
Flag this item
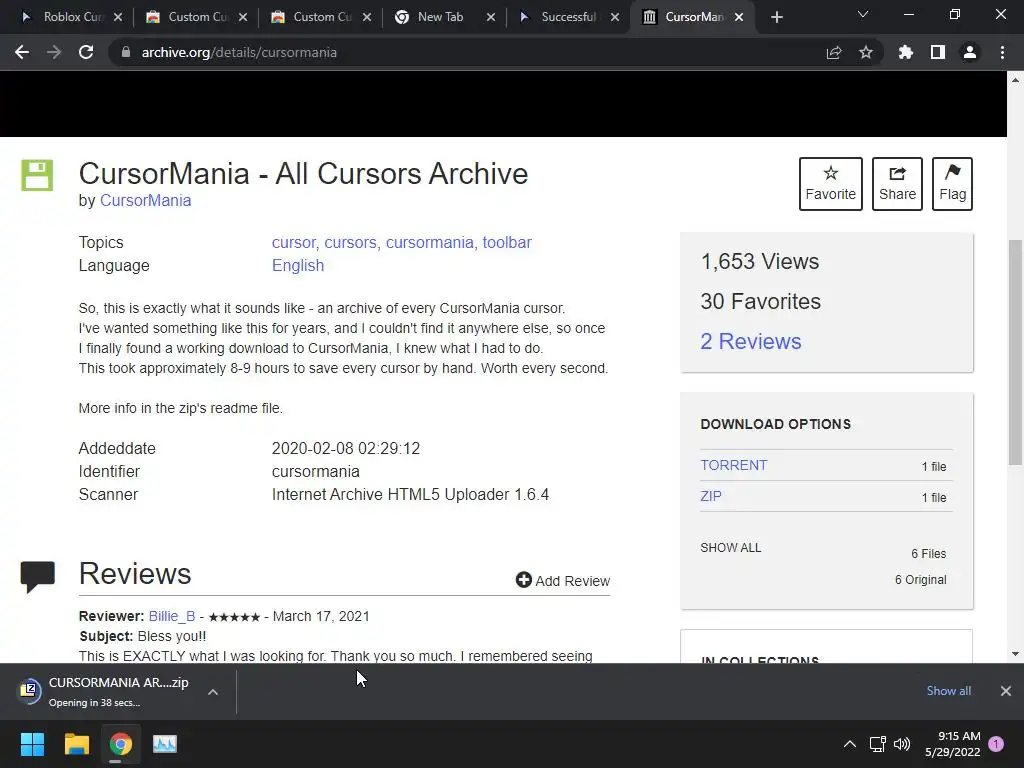pos(952,184)
